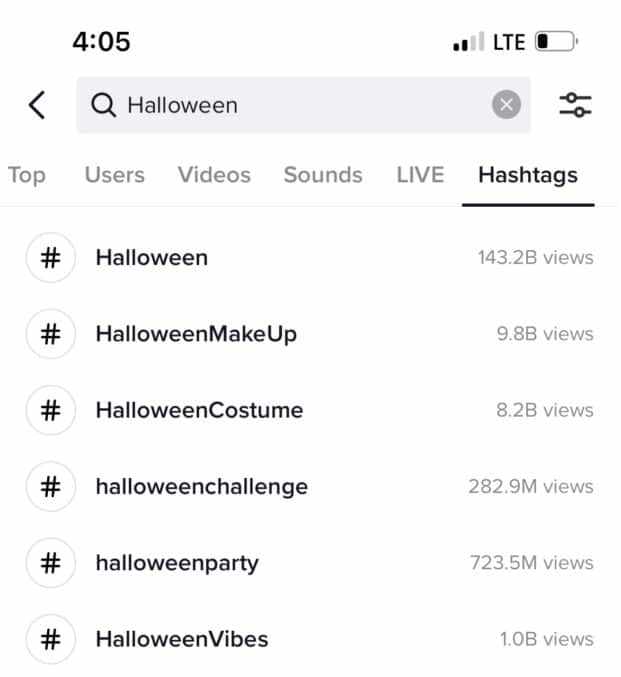Switch to the LIVE tab

pos(420,175)
